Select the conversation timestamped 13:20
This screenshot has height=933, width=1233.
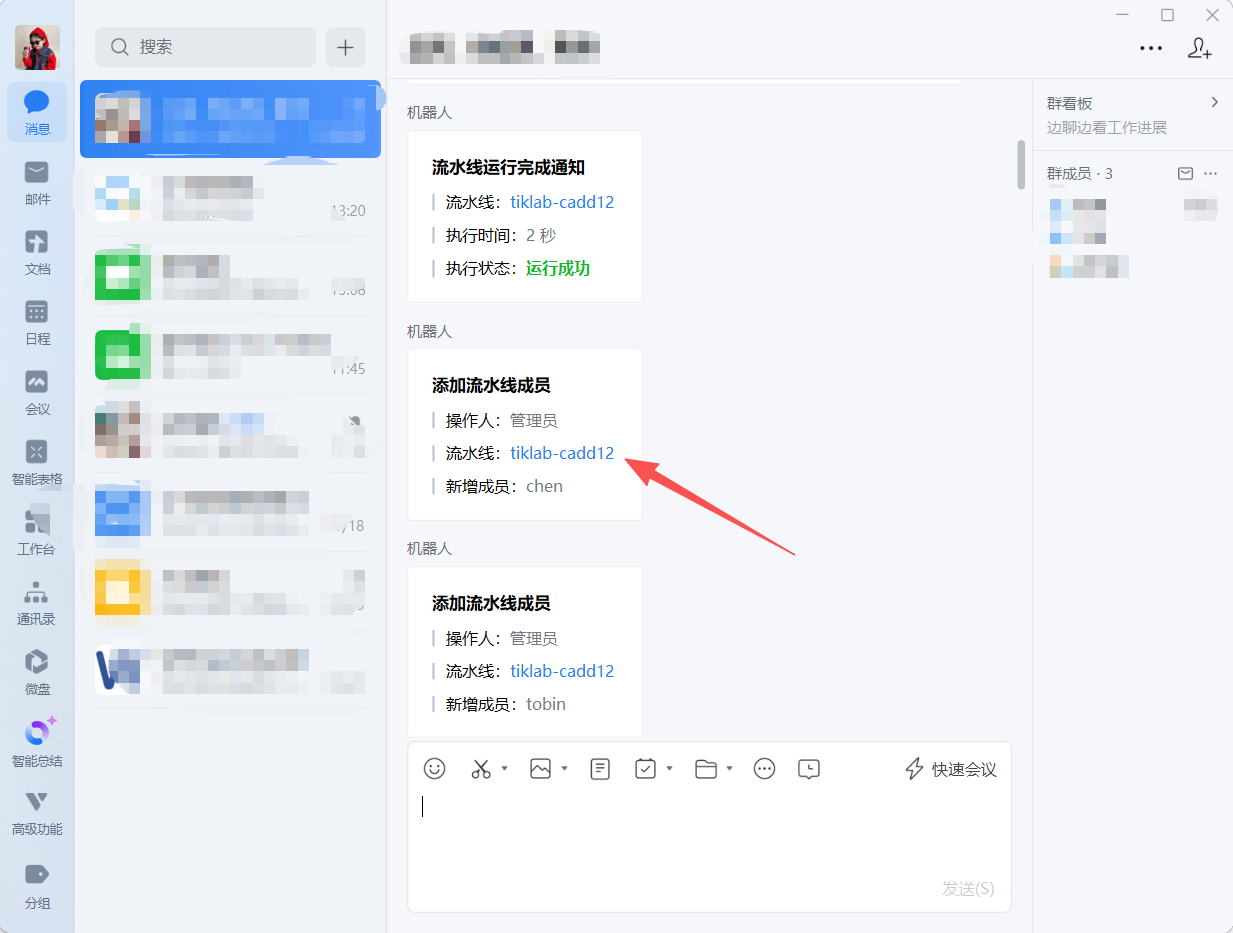(x=230, y=196)
